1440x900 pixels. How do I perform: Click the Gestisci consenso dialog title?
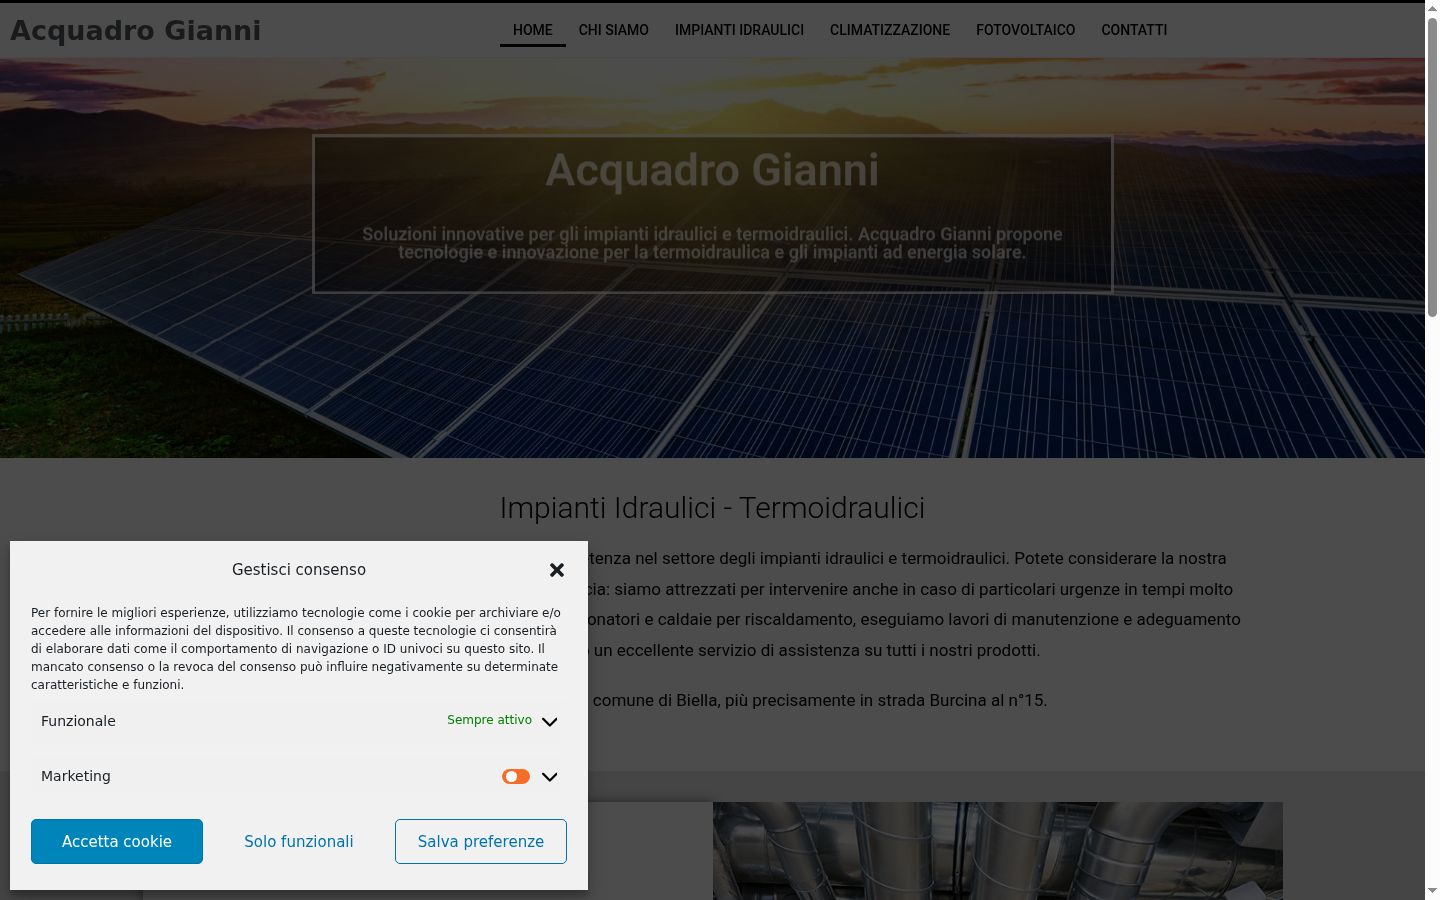[299, 569]
